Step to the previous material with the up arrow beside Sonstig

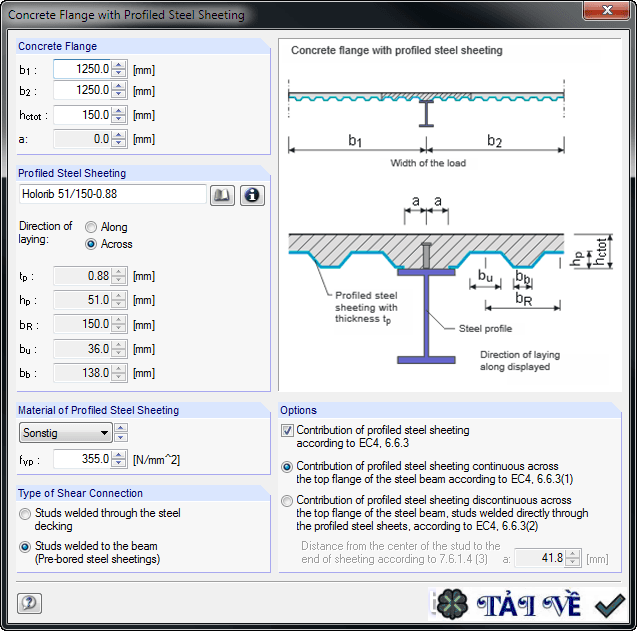coord(121,428)
